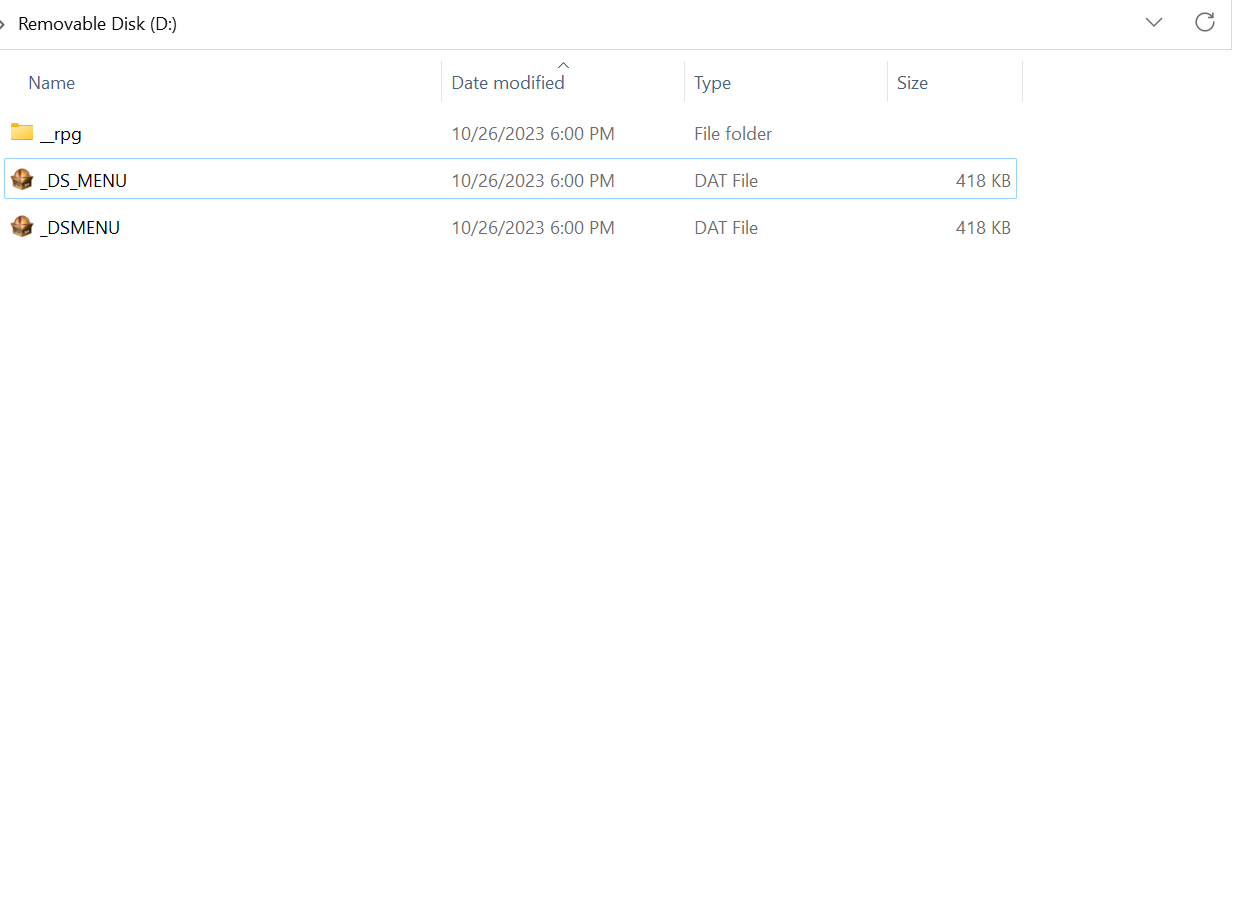
Task: Open the __rpg folder icon
Action: tap(22, 132)
